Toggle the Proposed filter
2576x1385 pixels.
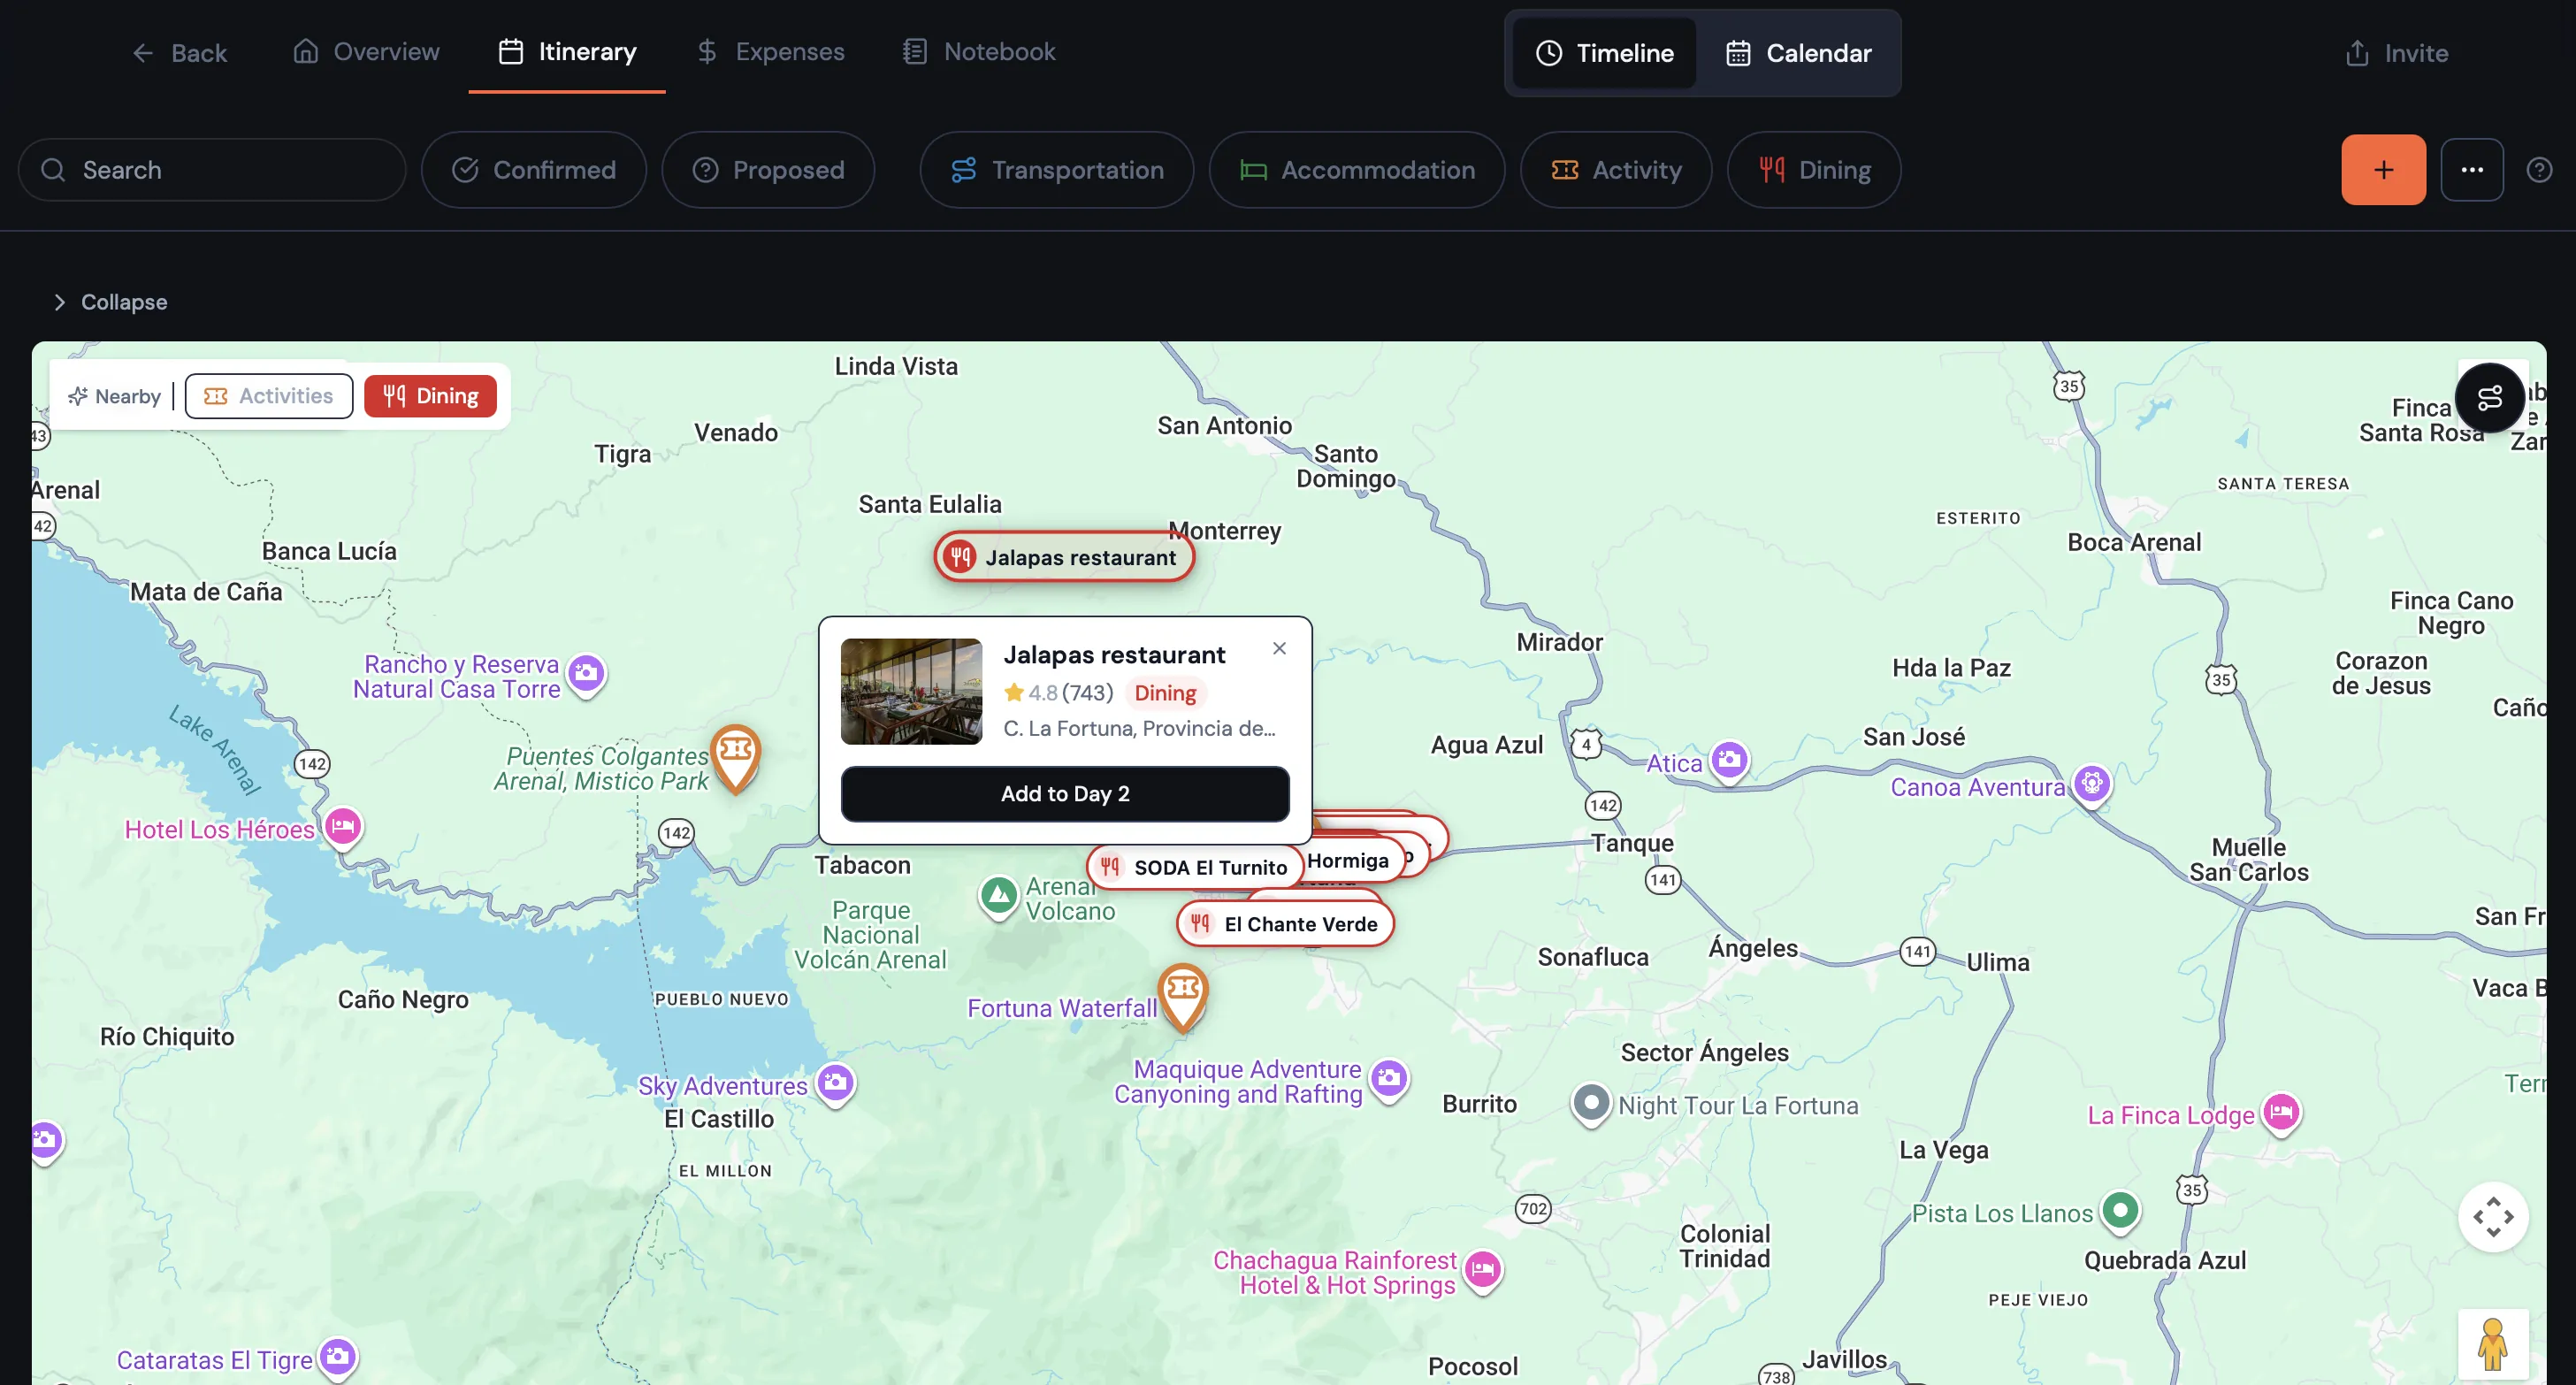point(768,170)
